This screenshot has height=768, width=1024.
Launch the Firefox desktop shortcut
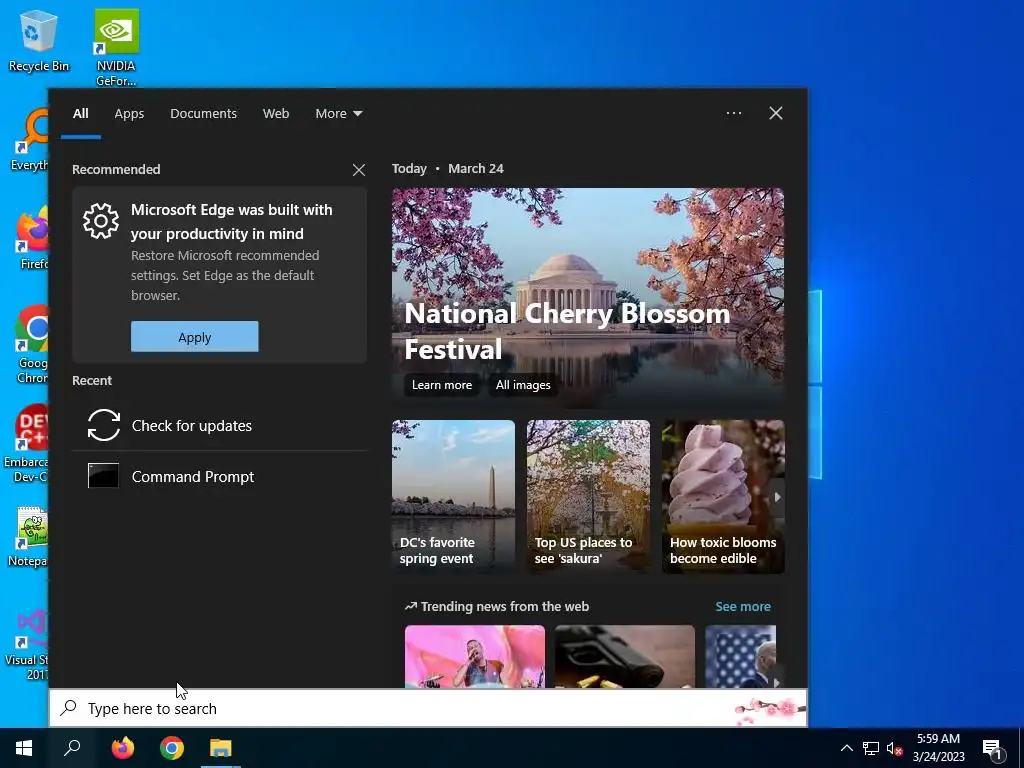tap(31, 238)
